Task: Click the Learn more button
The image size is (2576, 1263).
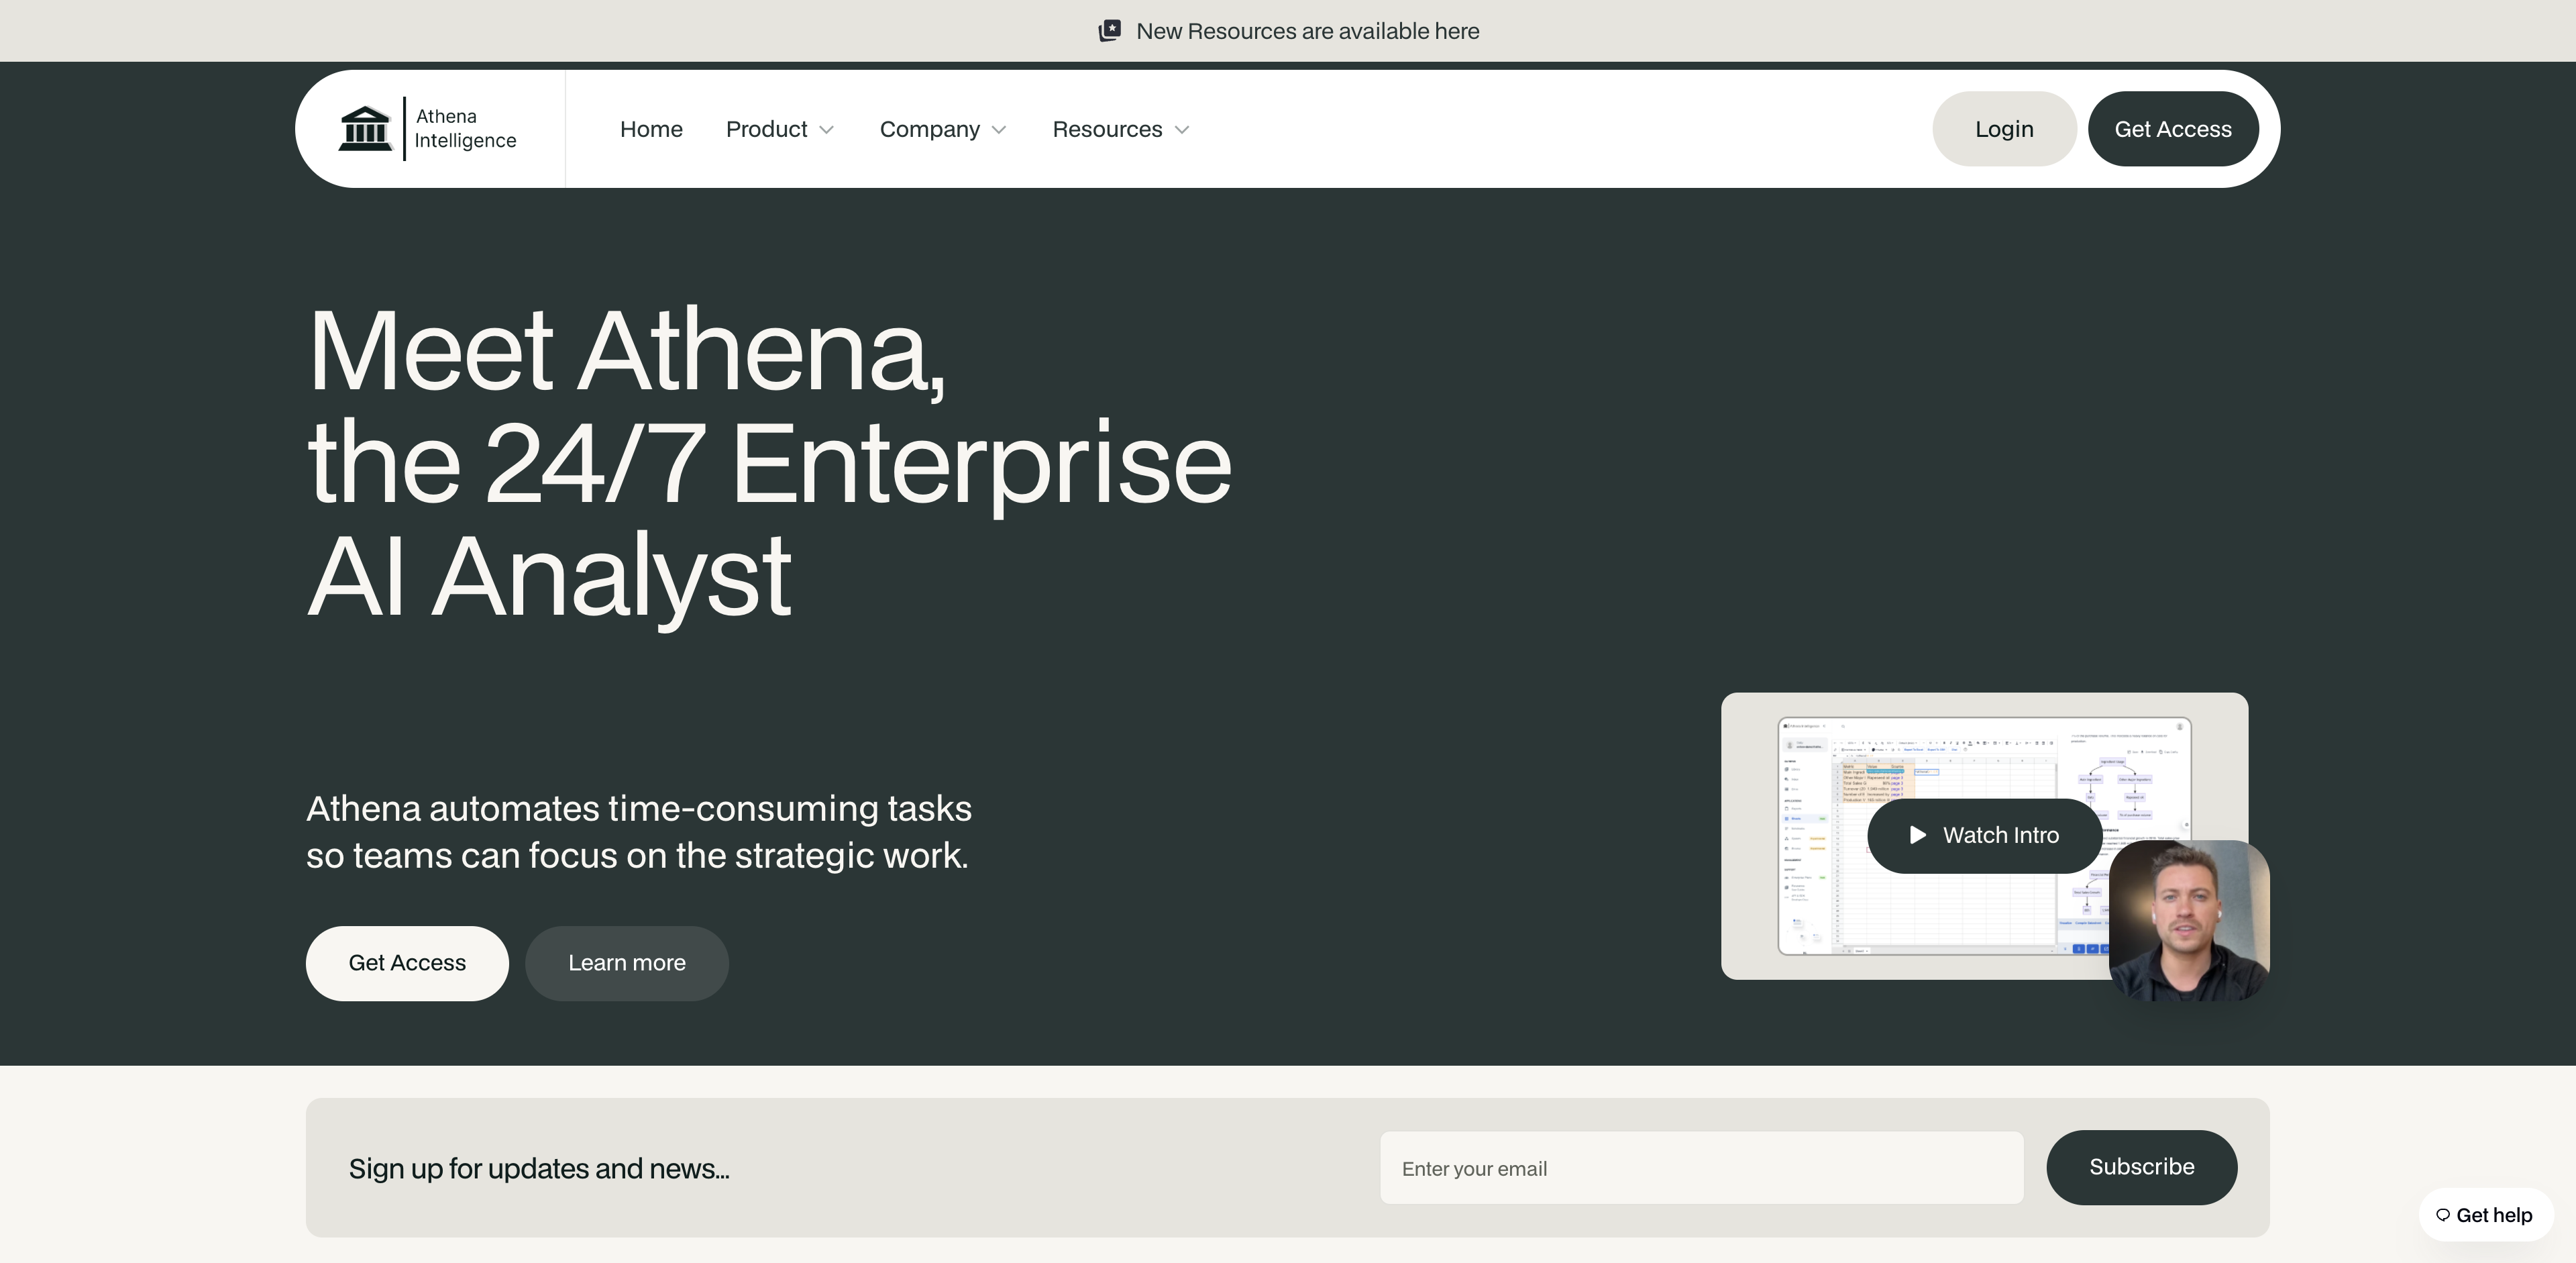Action: [x=627, y=963]
